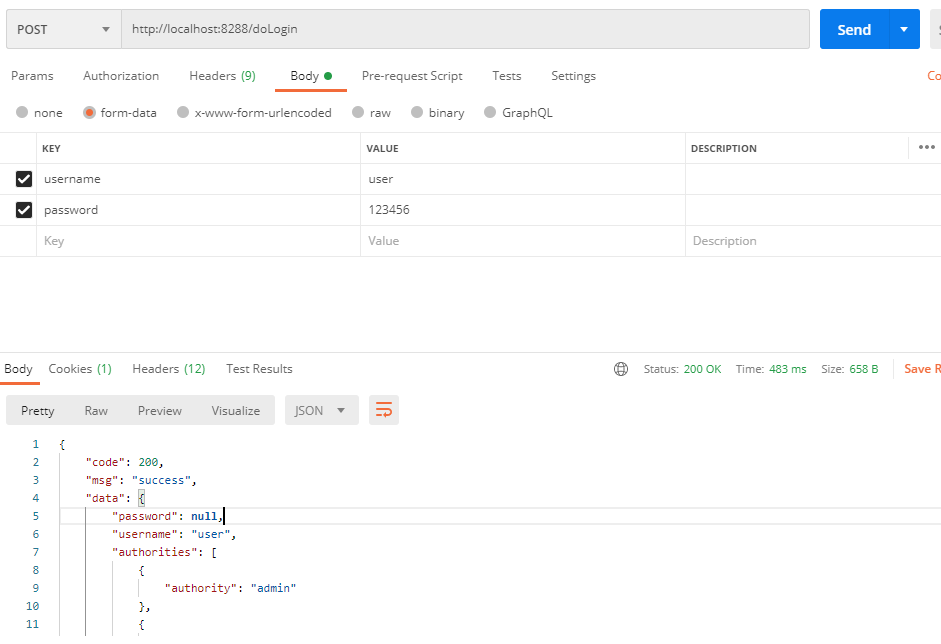Select the form-data radio button
941x644 pixels.
89,112
